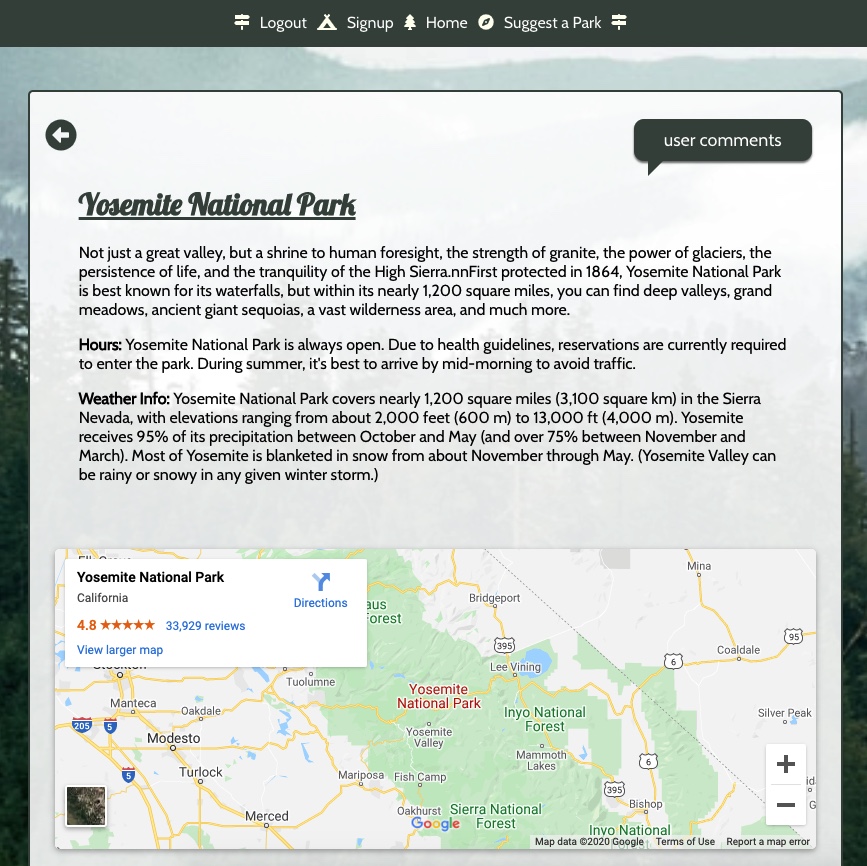Click the Yosemite National Park heading

pos(217,205)
